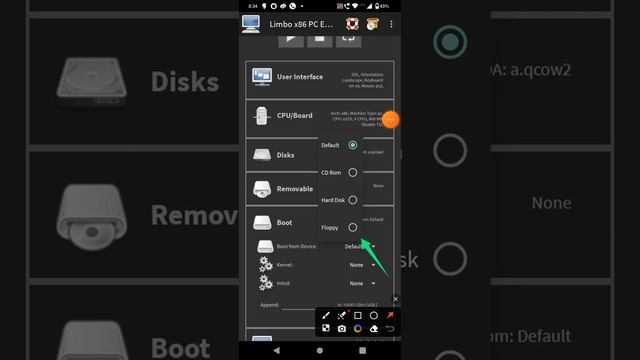The image size is (640, 360).
Task: Select the Default boot device radio
Action: (353, 145)
